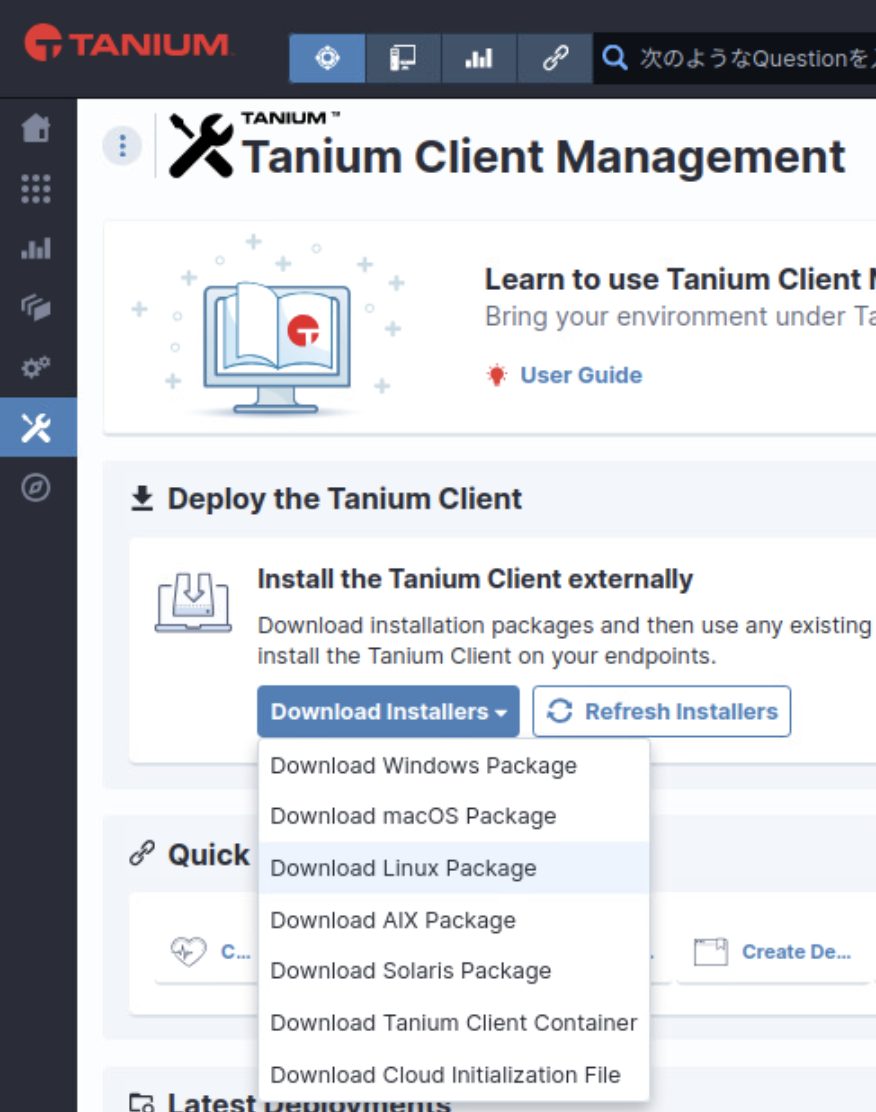Click the Tanium logo in header
The height and width of the screenshot is (1112, 876).
127,43
